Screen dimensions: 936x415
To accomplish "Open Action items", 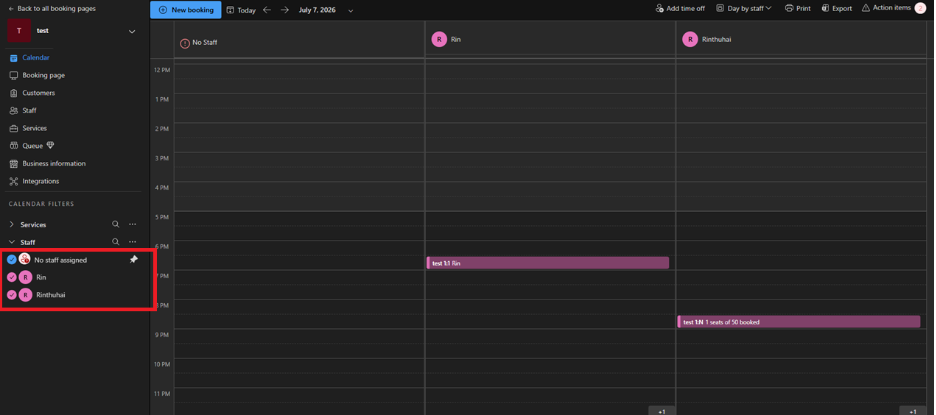I will (x=886, y=8).
